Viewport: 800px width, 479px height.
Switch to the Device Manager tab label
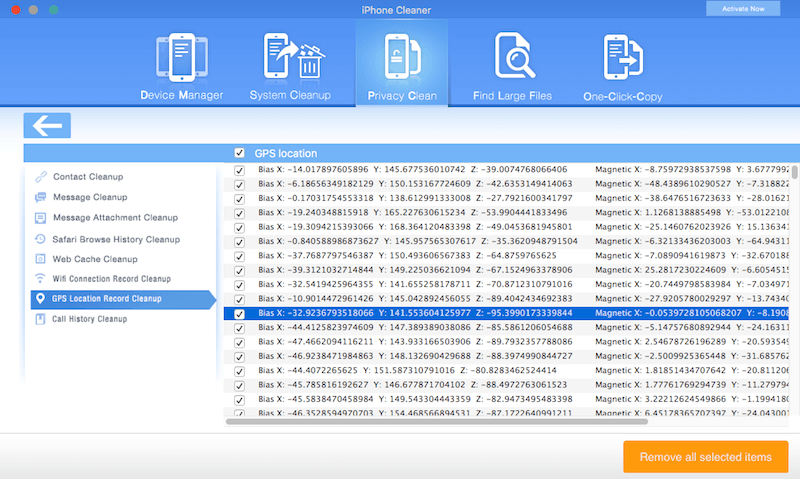182,95
